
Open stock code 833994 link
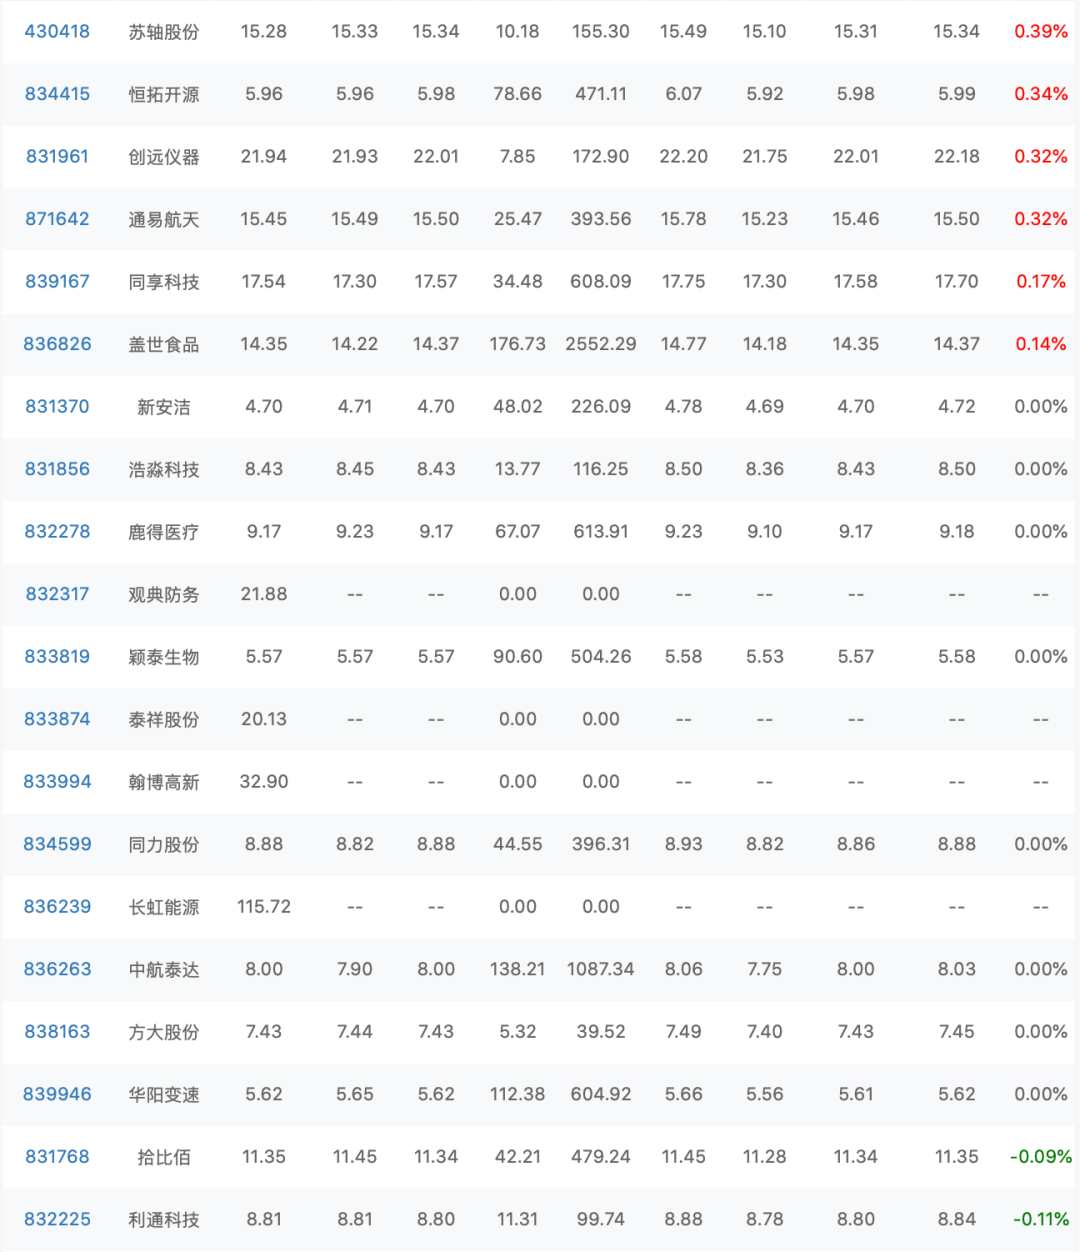pos(57,781)
